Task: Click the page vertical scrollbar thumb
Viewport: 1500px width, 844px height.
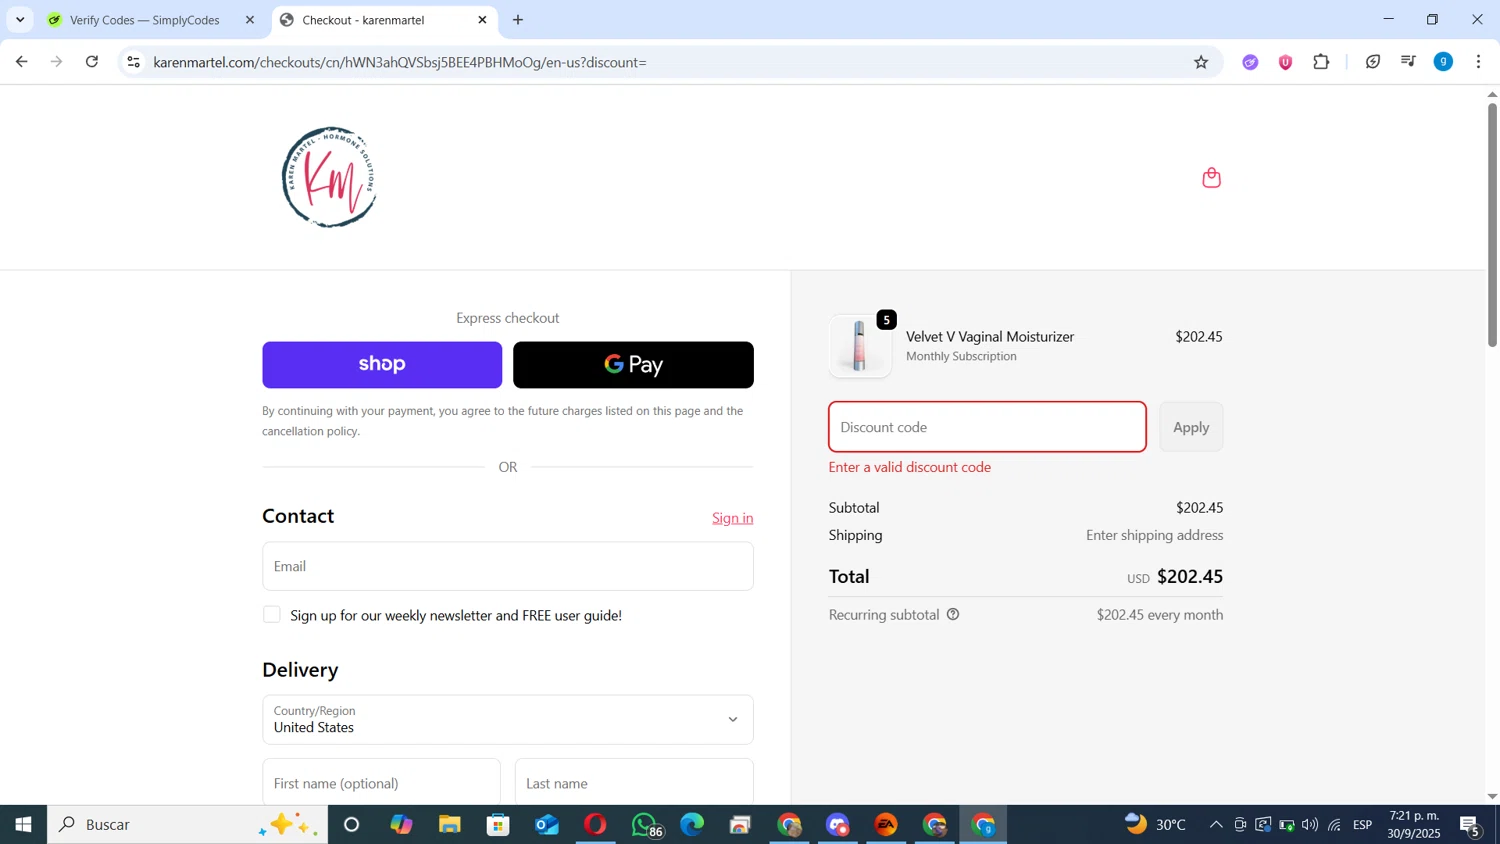Action: pyautogui.click(x=1492, y=225)
